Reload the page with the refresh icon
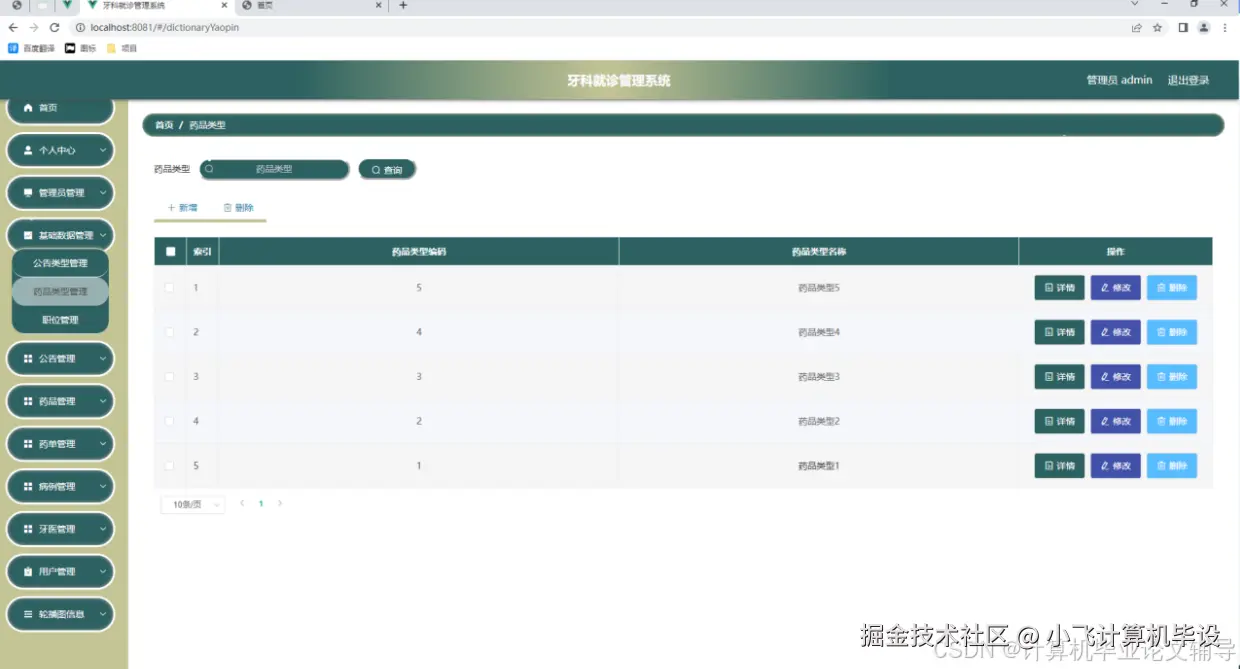This screenshot has height=669, width=1240. [55, 28]
